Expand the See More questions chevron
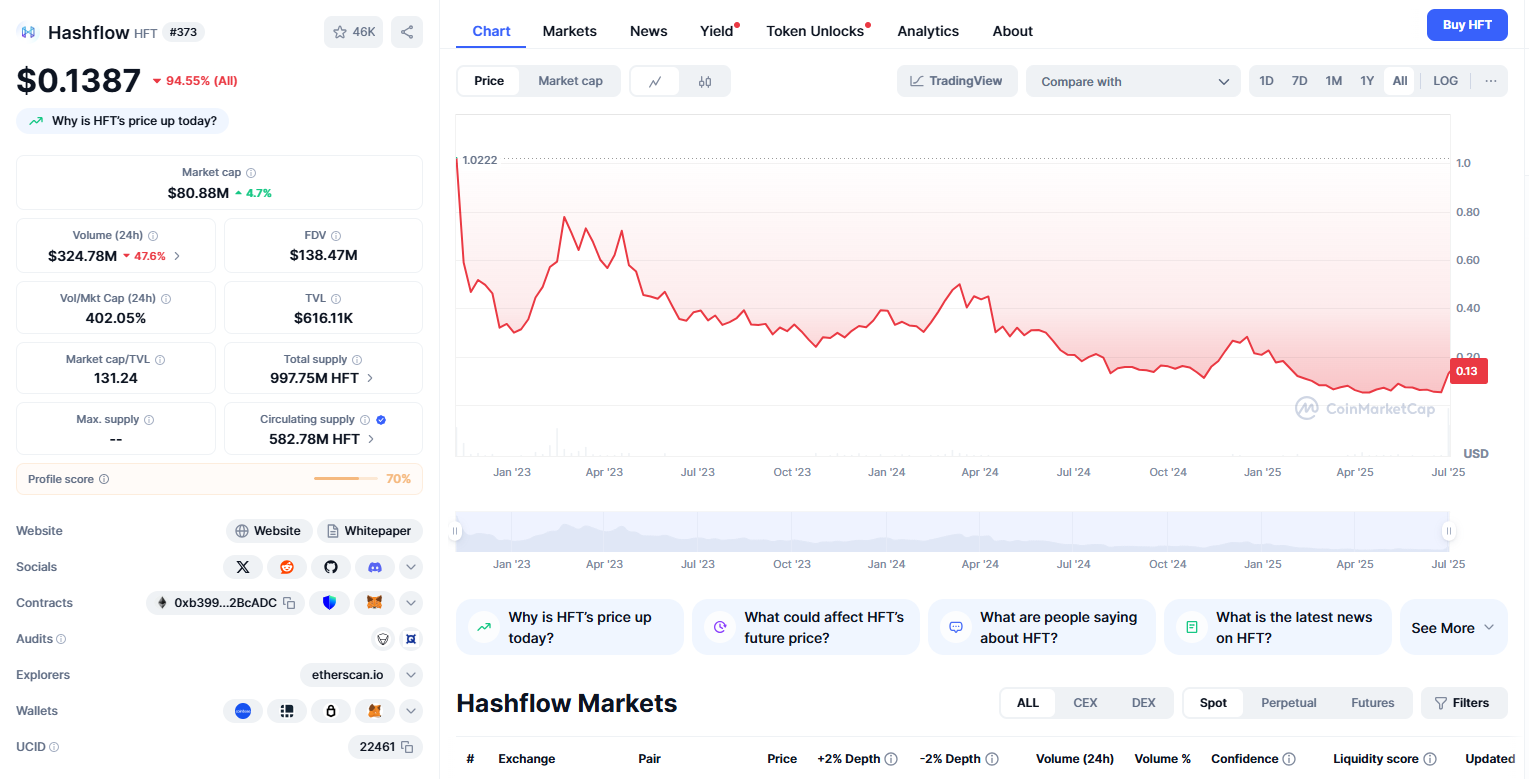This screenshot has height=779, width=1529. coord(1489,628)
